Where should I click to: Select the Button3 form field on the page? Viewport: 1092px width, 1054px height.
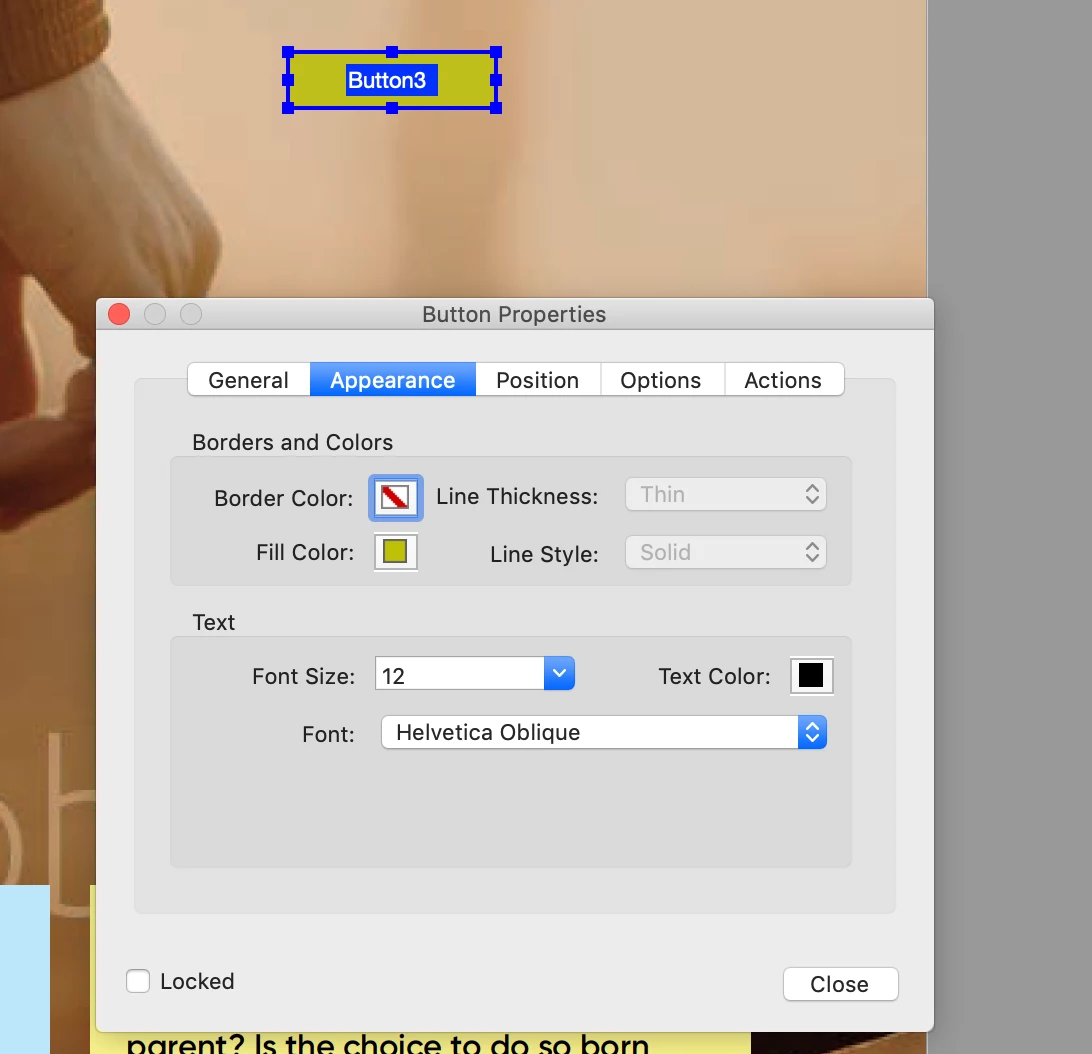tap(392, 80)
